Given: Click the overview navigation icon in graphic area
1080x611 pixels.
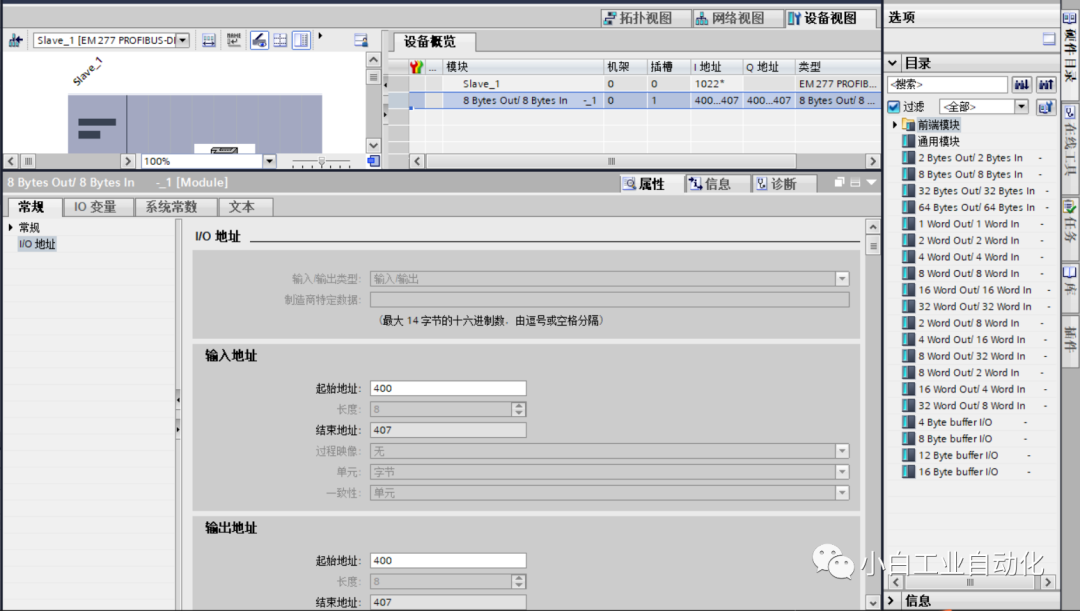Looking at the screenshot, I should (373, 161).
